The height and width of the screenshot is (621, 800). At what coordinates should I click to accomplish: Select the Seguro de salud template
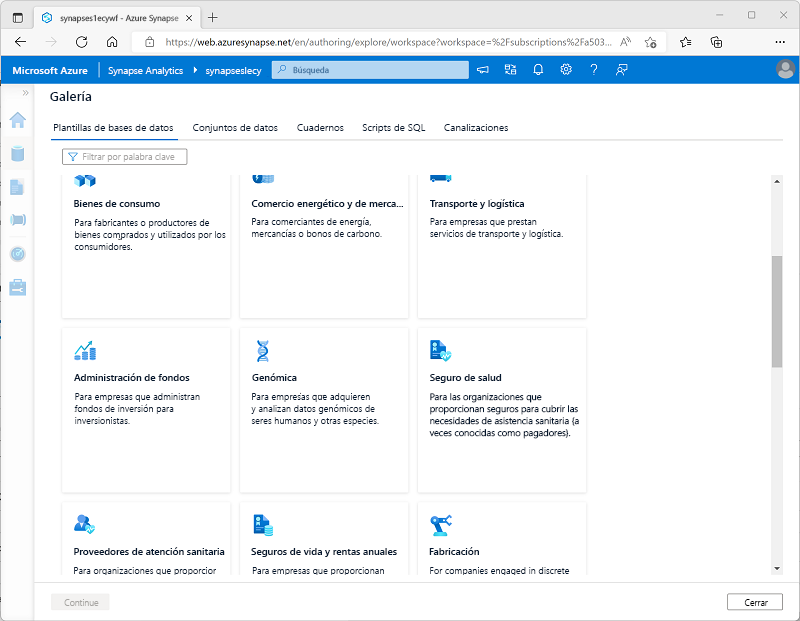click(502, 408)
